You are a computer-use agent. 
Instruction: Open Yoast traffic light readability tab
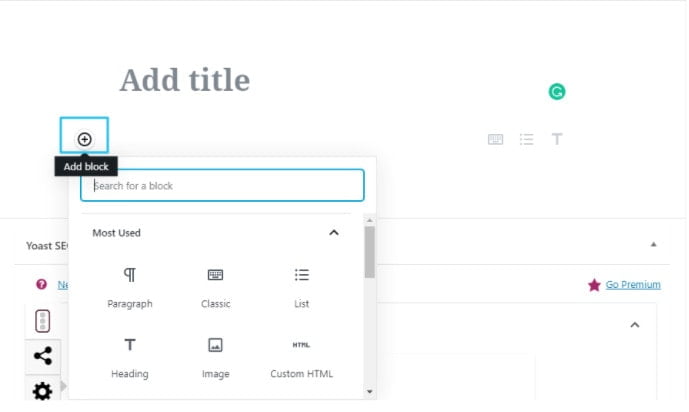pos(43,321)
